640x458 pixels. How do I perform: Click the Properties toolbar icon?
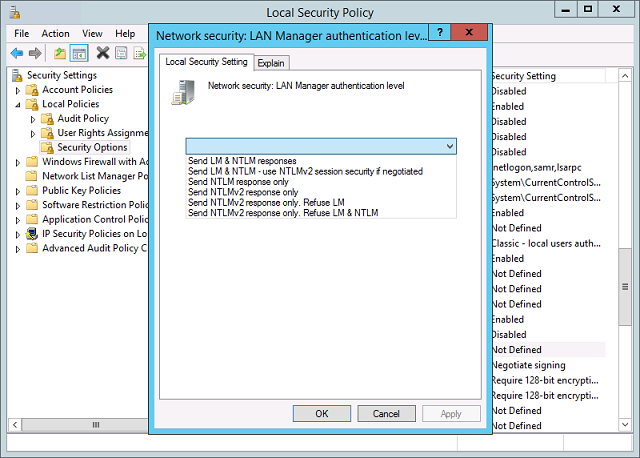pos(120,52)
